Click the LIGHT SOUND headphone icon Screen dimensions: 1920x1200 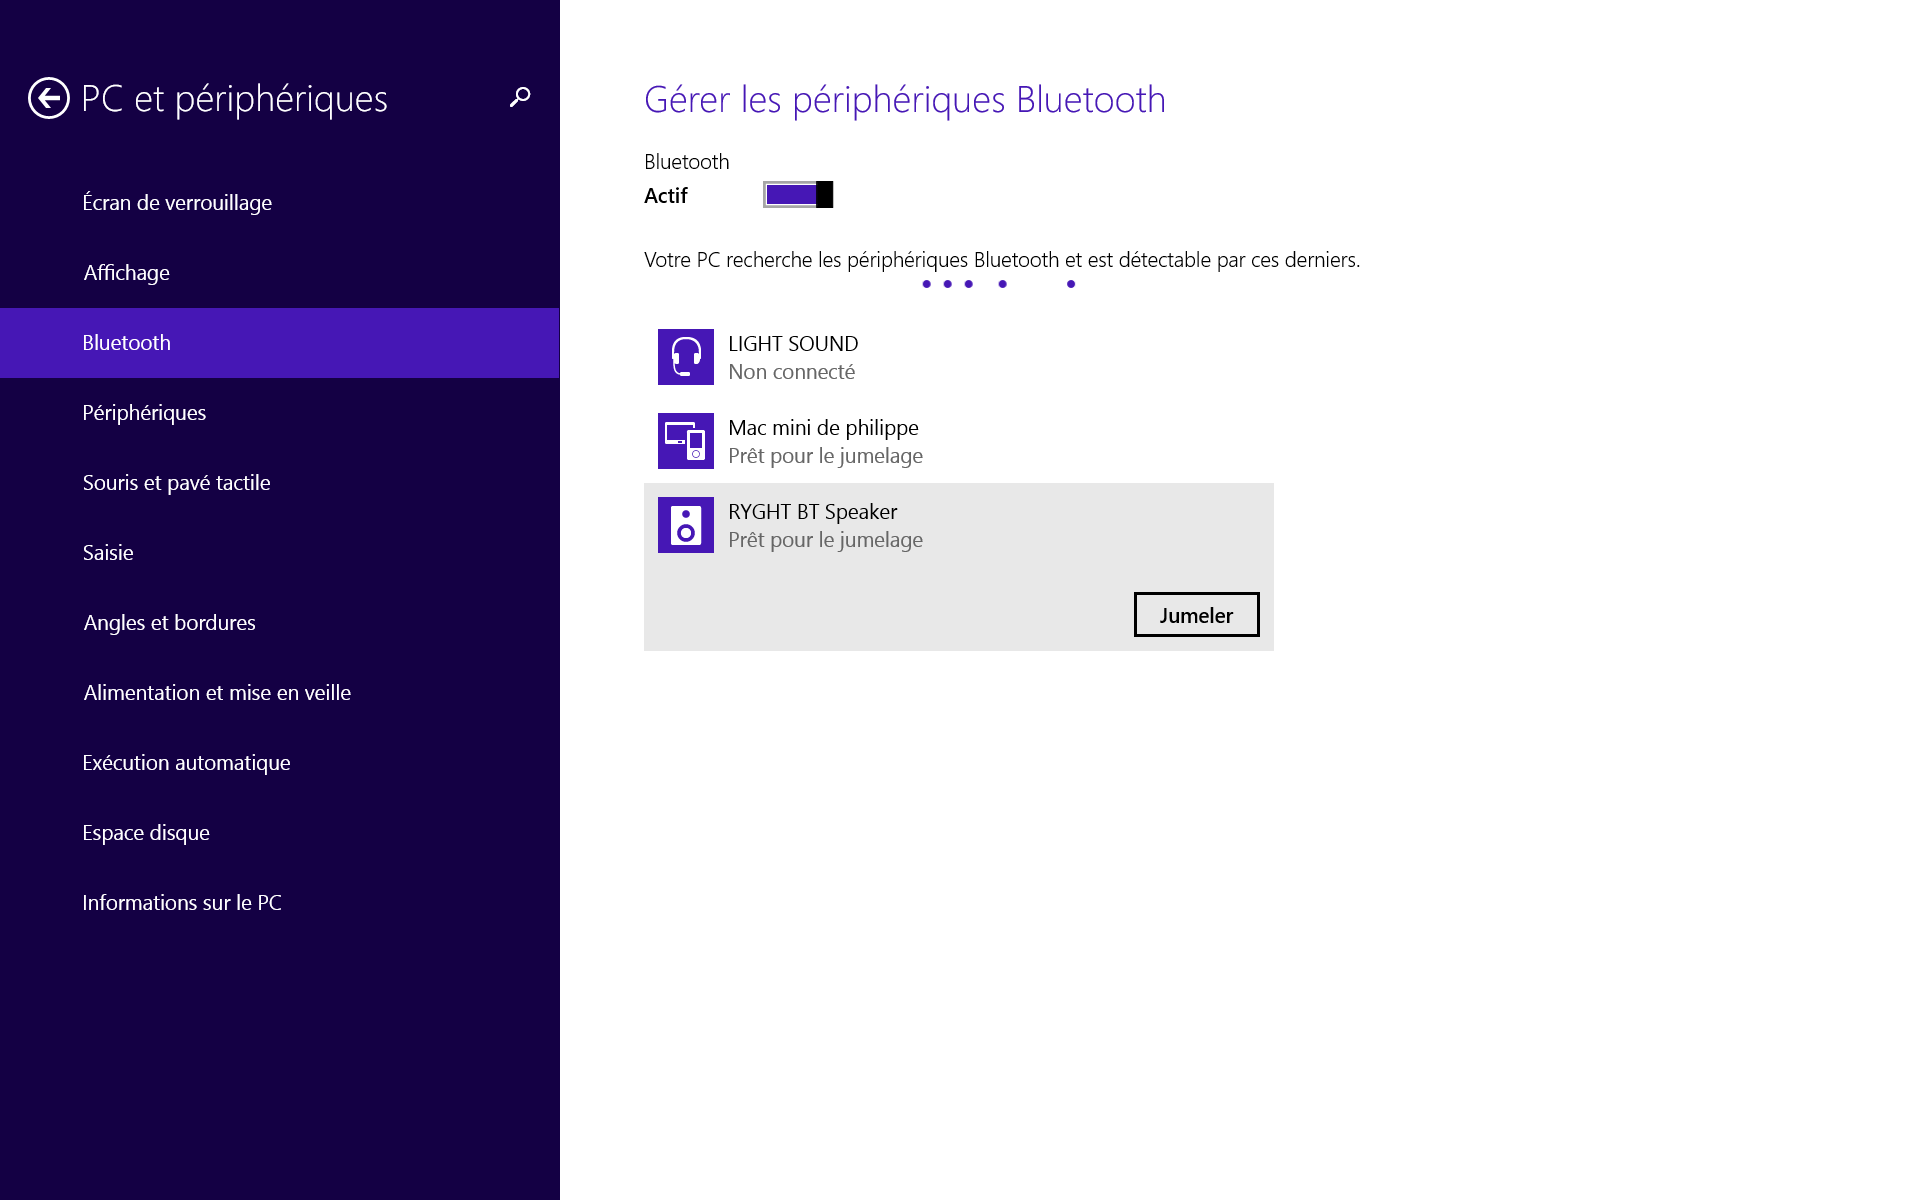(686, 357)
